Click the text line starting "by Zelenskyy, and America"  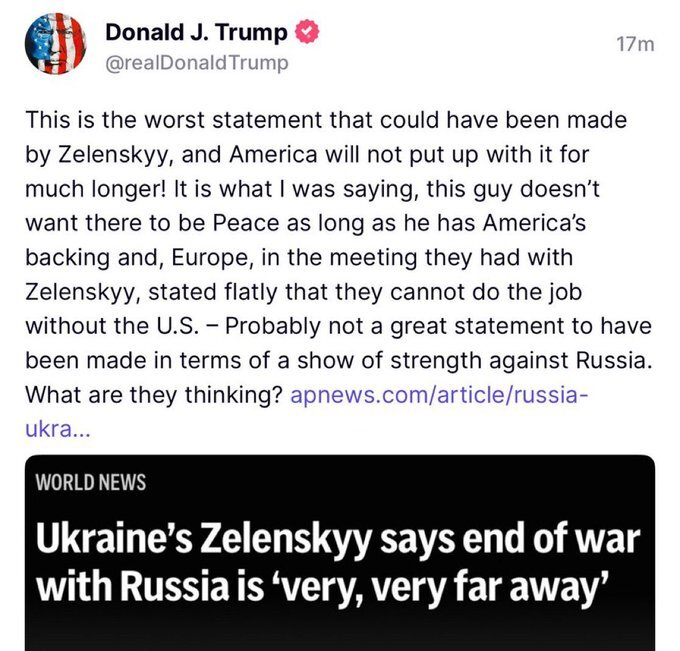click(307, 154)
